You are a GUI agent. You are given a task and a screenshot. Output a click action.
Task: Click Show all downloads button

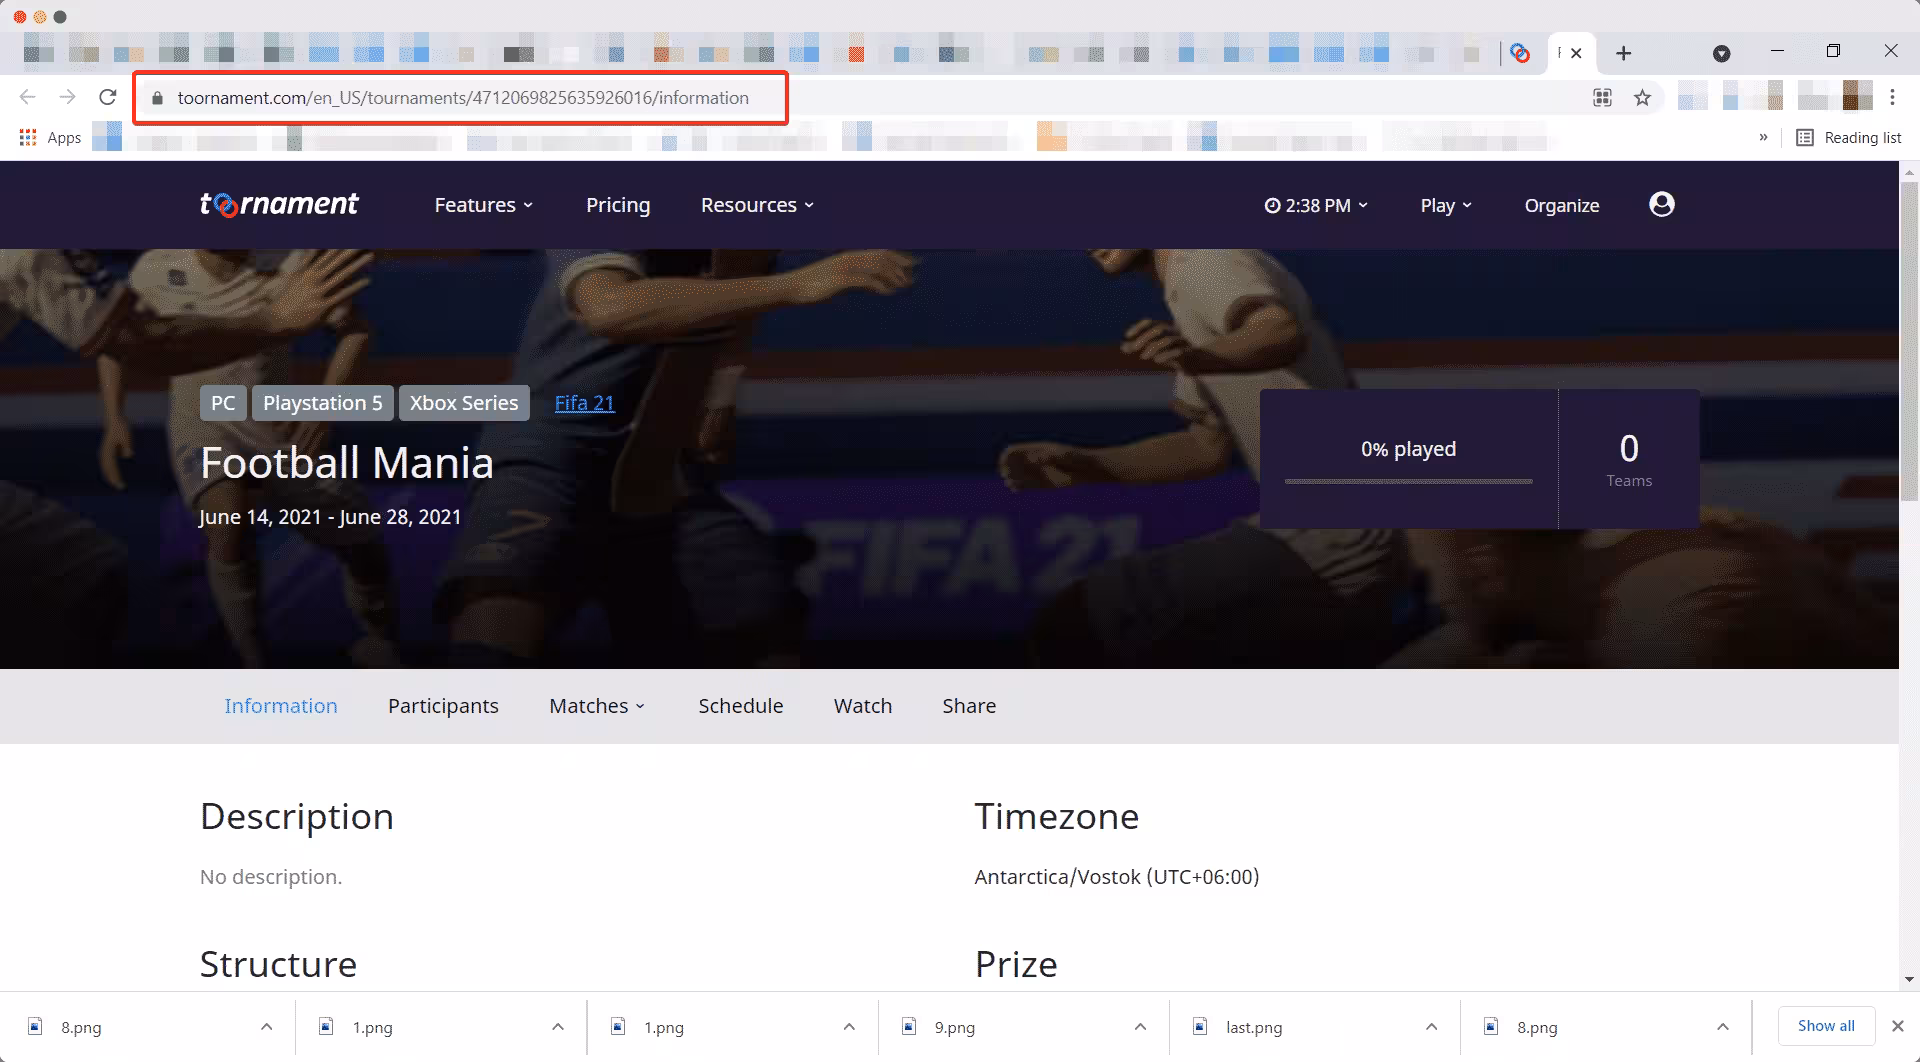click(x=1826, y=1026)
